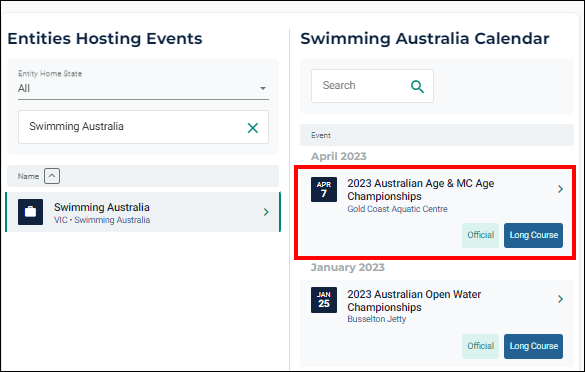Click the APR 7 date badge
The height and width of the screenshot is (372, 585).
click(x=324, y=190)
